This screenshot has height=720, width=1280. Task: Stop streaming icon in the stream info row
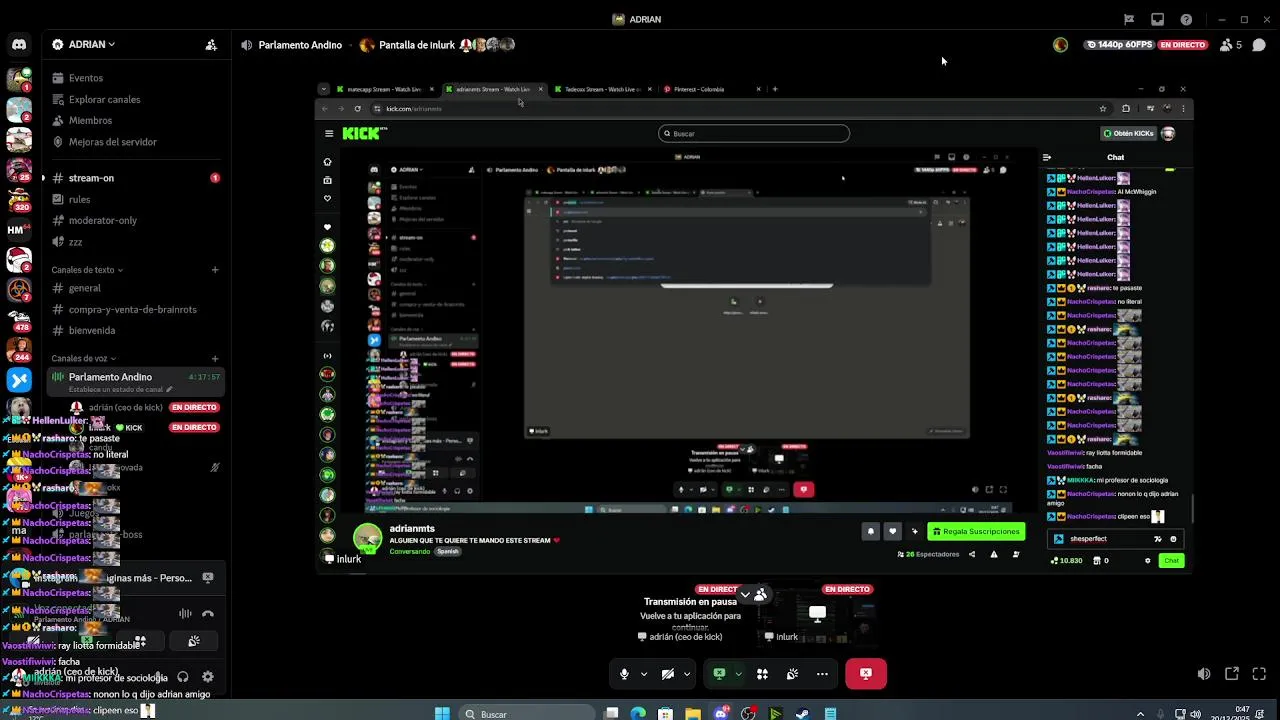coord(208,578)
